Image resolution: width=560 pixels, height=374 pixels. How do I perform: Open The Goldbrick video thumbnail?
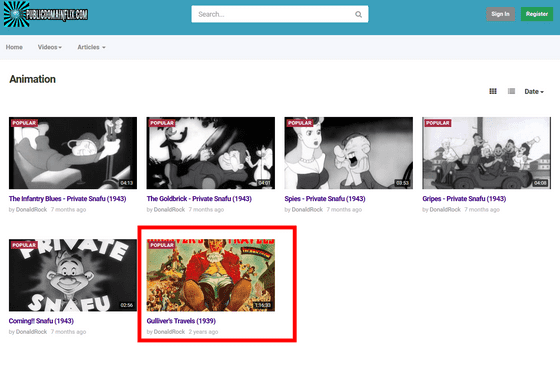coord(211,153)
